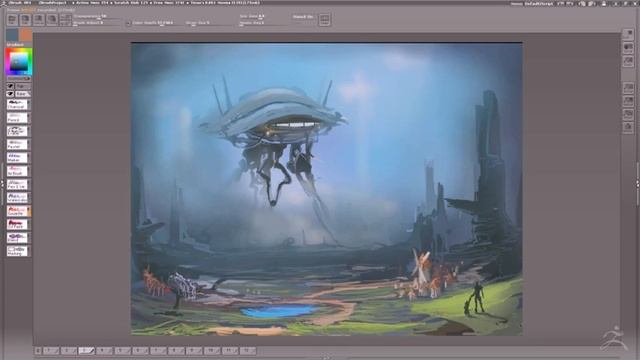Select the Pen & Ink tool
Screen dimensions: 640x360
click(x=17, y=184)
